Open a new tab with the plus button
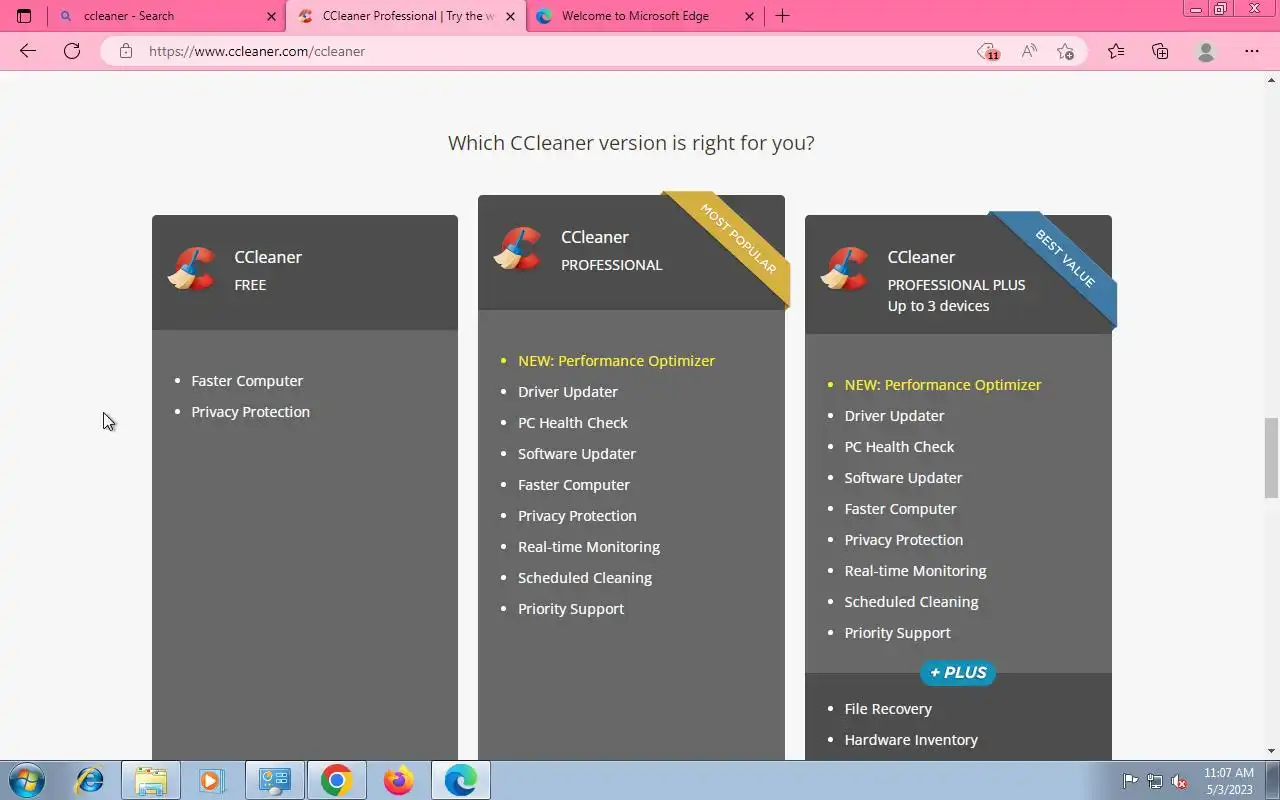 tap(782, 16)
